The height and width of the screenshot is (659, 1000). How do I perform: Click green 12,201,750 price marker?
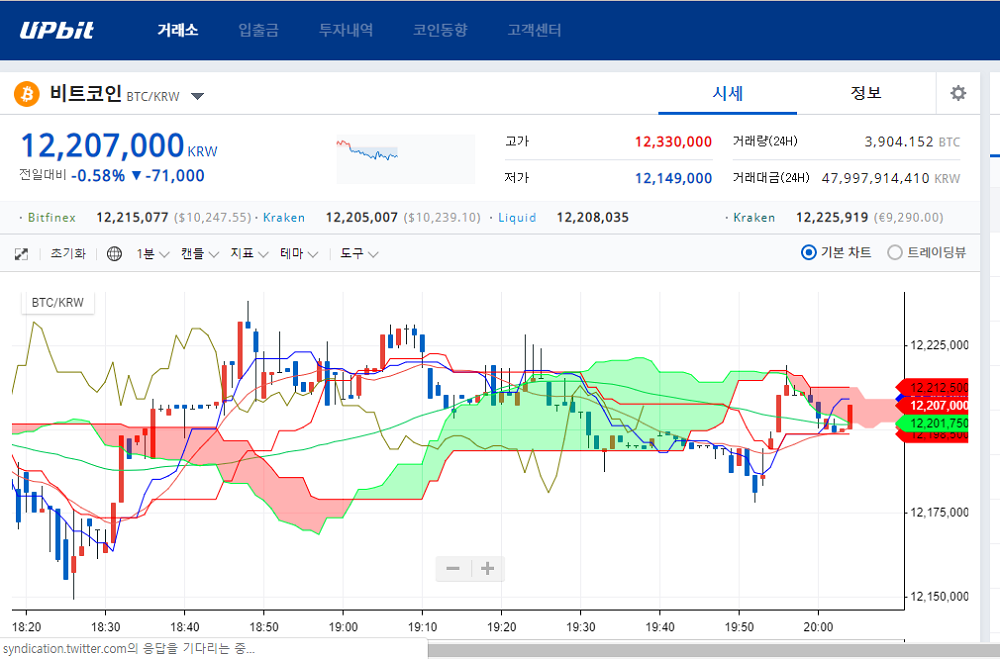[x=934, y=423]
